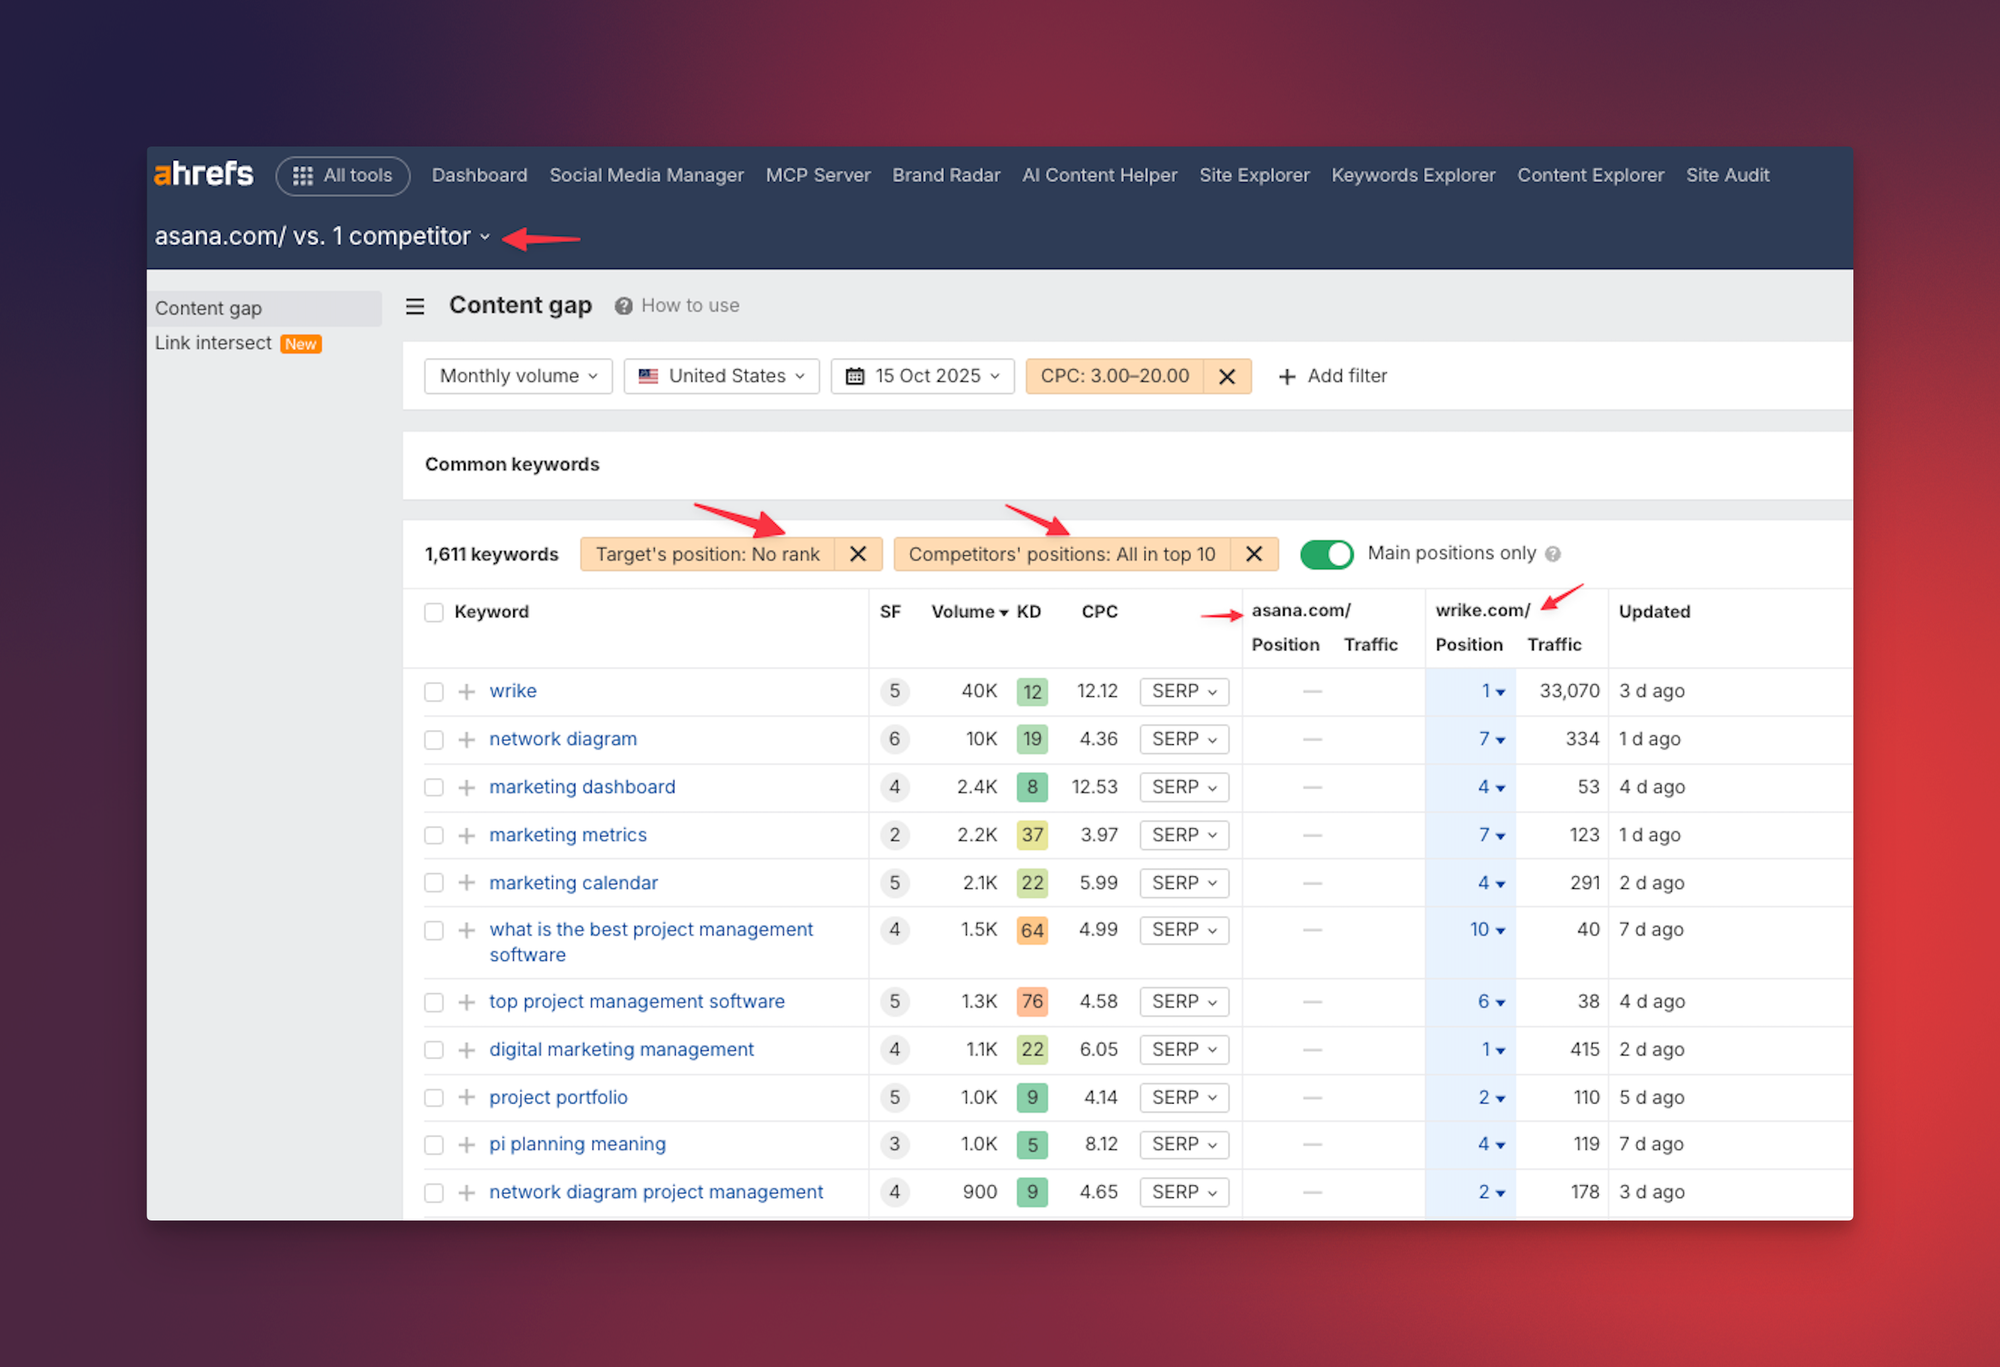Click the ahrefs logo
Screen dimensions: 2000x1367
pos(204,174)
